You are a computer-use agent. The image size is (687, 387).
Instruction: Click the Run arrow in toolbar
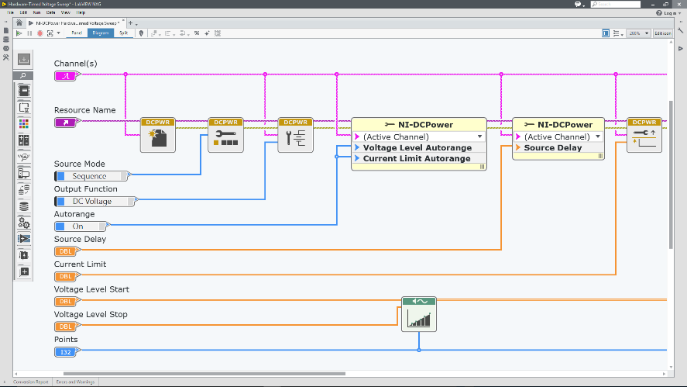[19, 33]
